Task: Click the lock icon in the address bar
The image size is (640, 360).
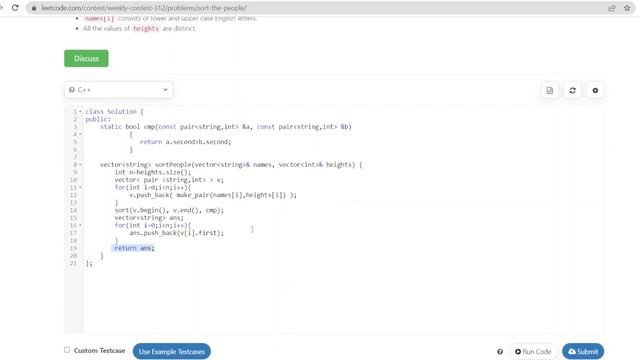Action: tap(34, 8)
